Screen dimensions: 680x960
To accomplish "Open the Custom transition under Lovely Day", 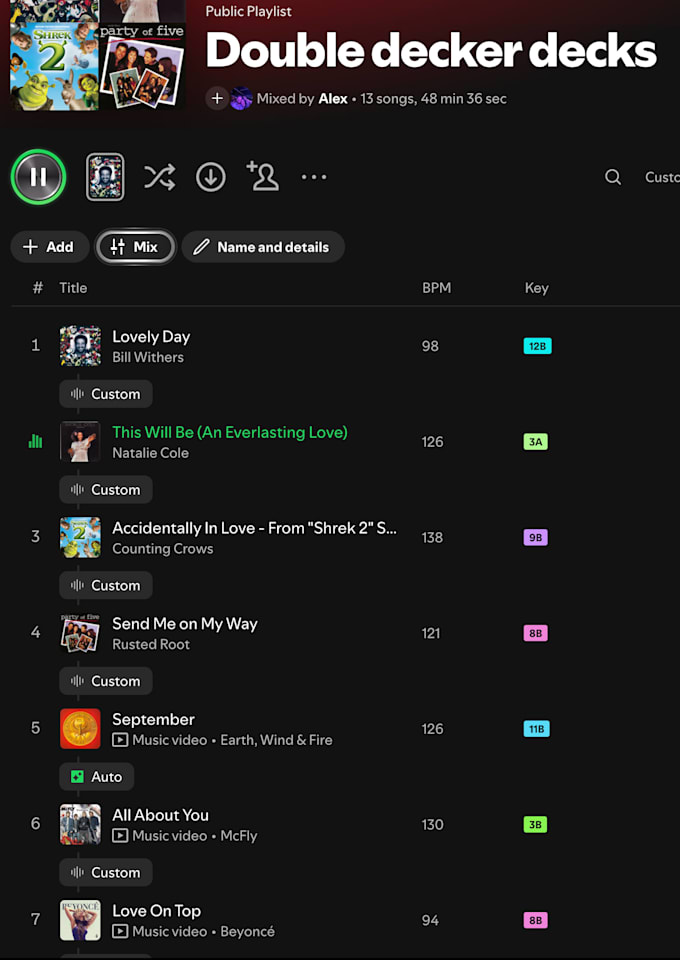I will (106, 394).
